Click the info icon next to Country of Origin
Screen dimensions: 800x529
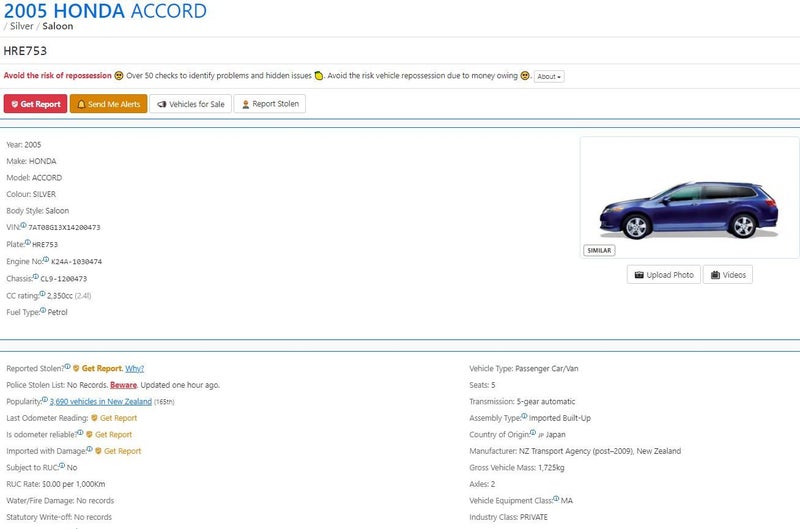coord(533,433)
